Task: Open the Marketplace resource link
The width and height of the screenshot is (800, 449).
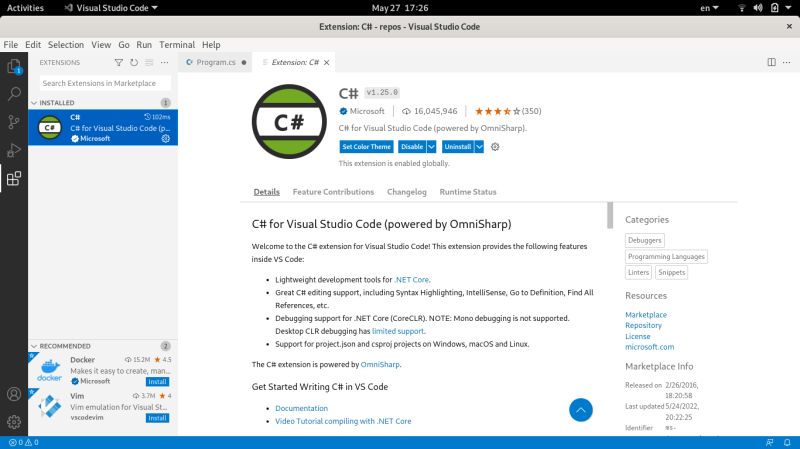Action: coord(646,315)
